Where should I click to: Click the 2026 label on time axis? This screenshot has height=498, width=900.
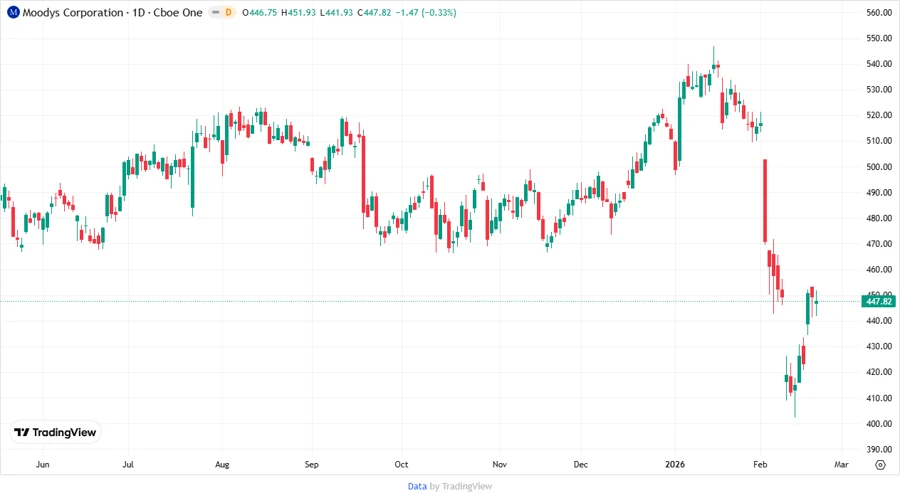pos(675,464)
